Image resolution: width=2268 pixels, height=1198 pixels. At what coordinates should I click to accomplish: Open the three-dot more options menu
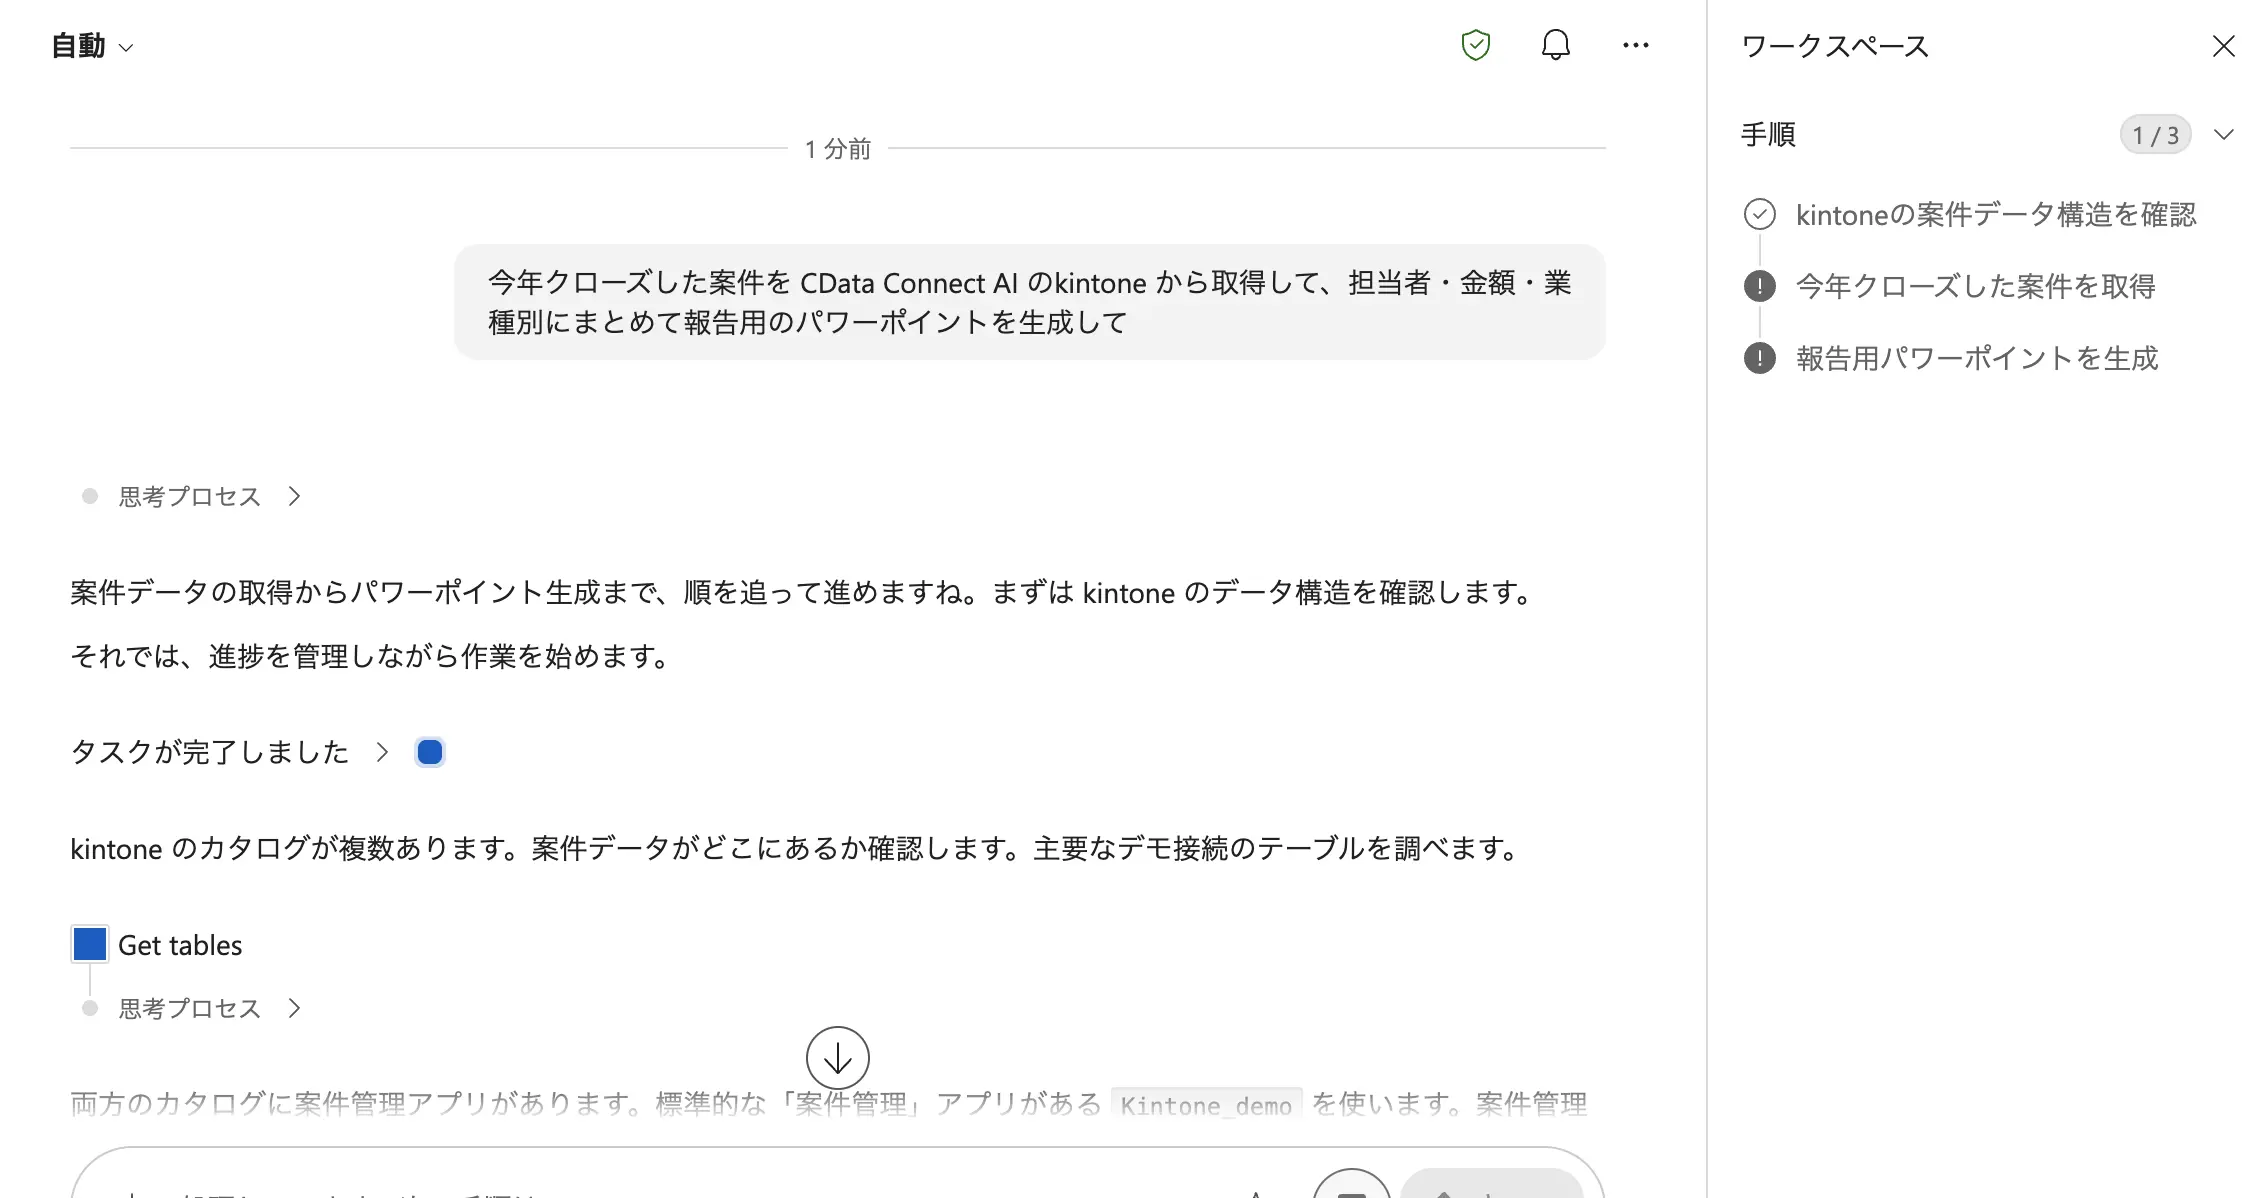pos(1636,45)
